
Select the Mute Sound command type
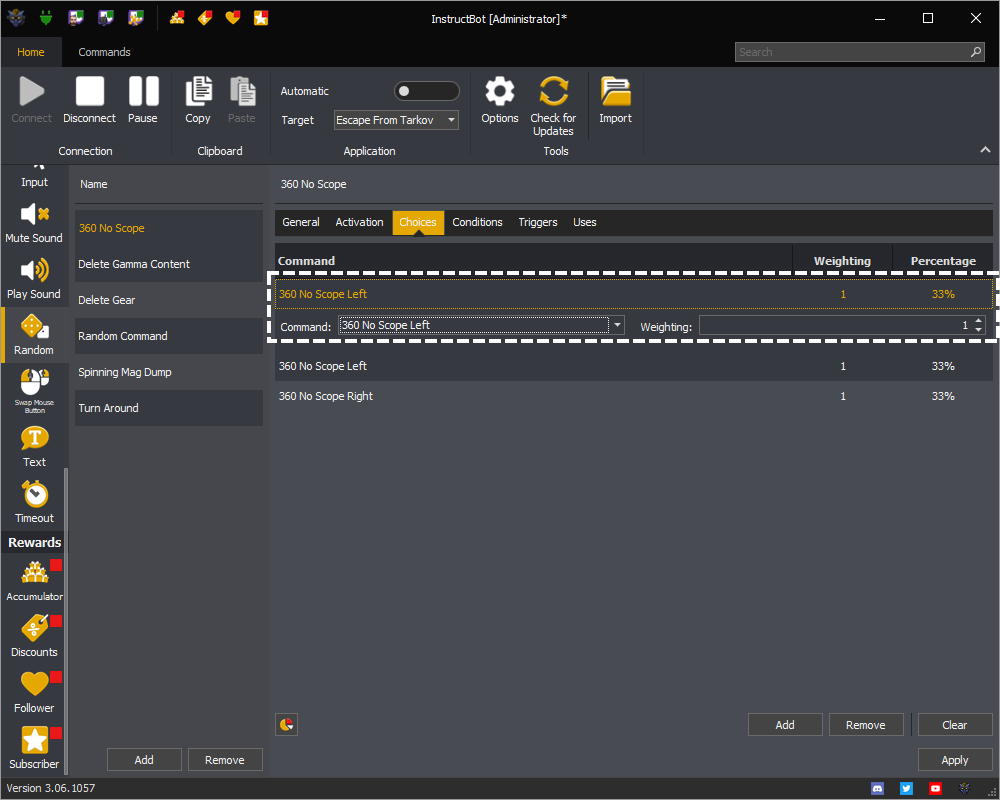34,223
